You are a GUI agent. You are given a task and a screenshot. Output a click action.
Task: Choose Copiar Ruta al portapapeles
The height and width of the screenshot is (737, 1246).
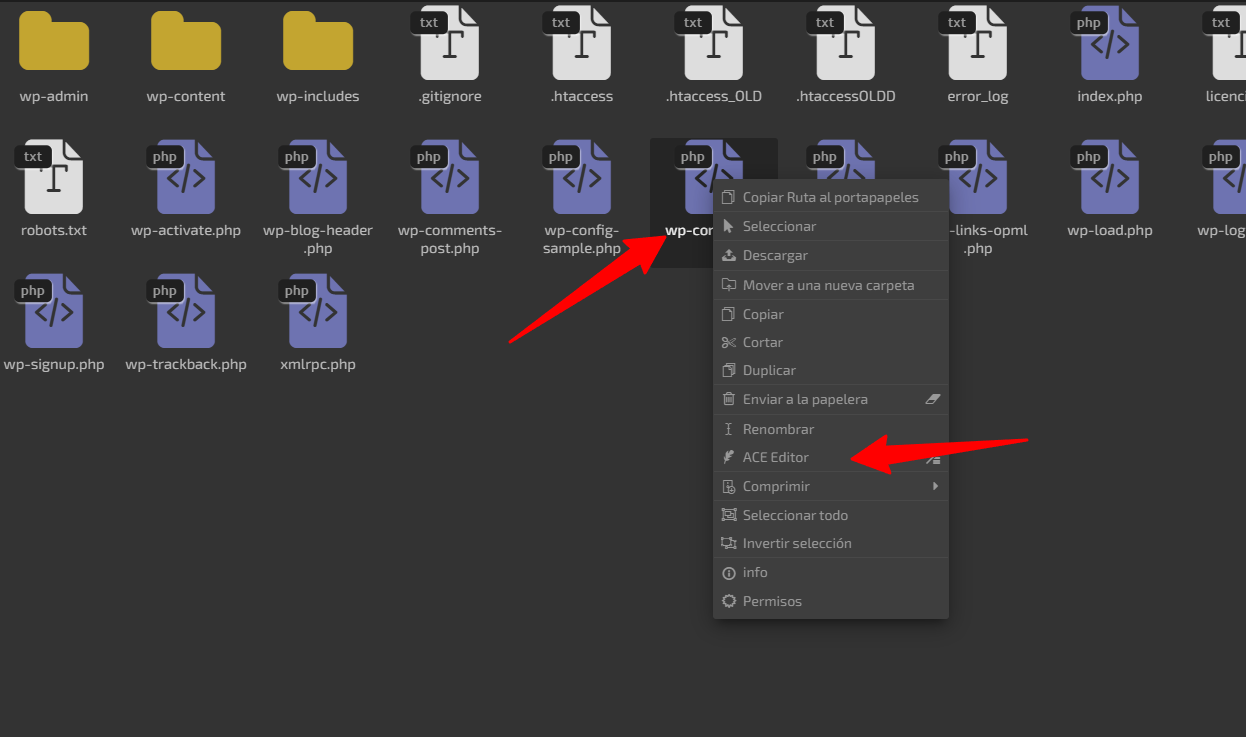pyautogui.click(x=830, y=197)
